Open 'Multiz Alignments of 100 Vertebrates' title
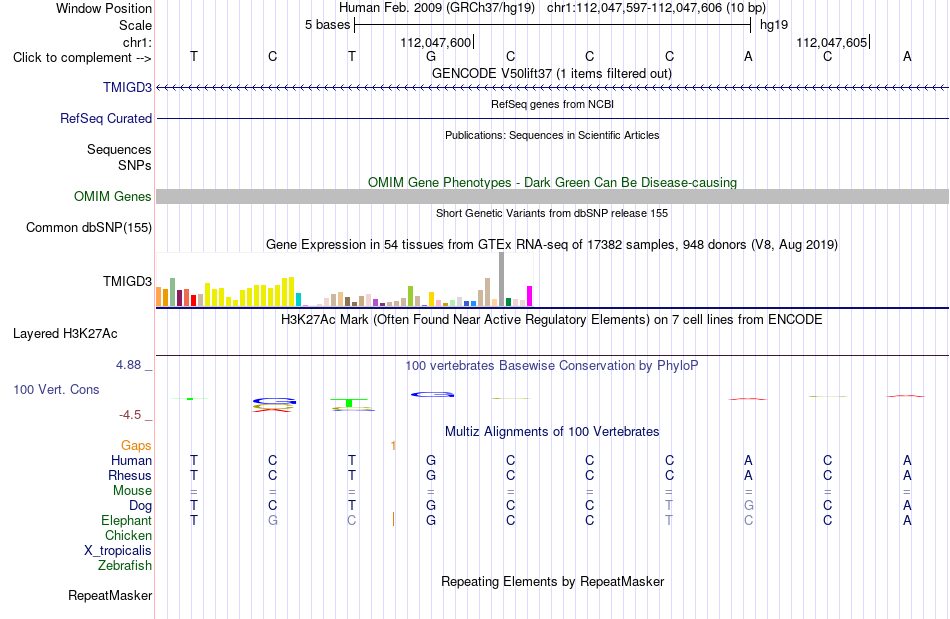 [552, 431]
